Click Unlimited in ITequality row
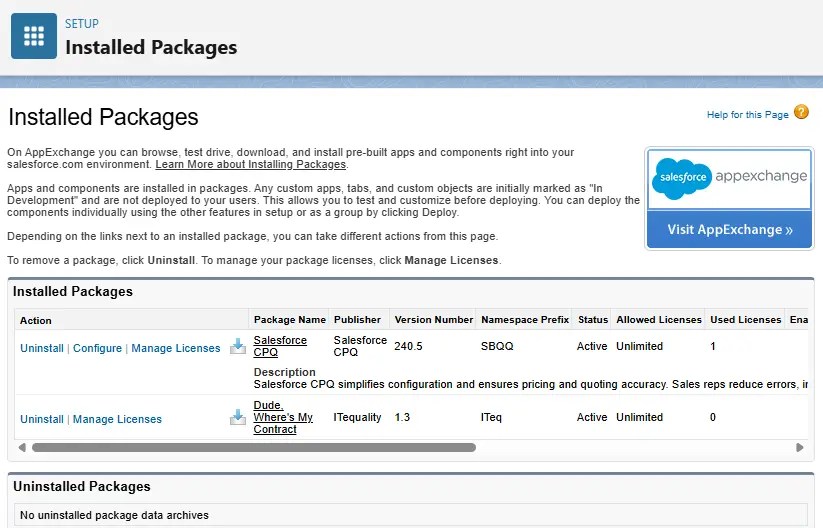This screenshot has height=528, width=823. 639,417
